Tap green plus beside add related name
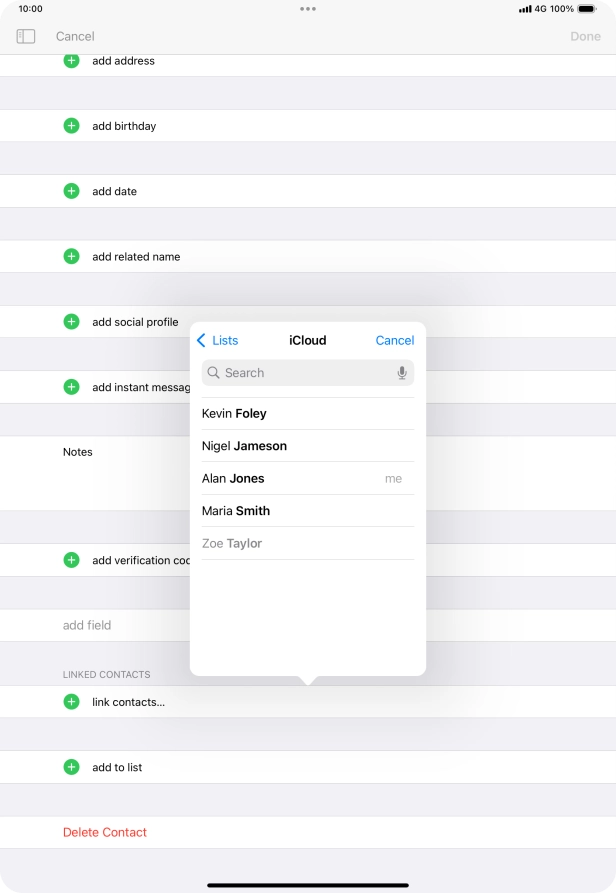 [71, 256]
